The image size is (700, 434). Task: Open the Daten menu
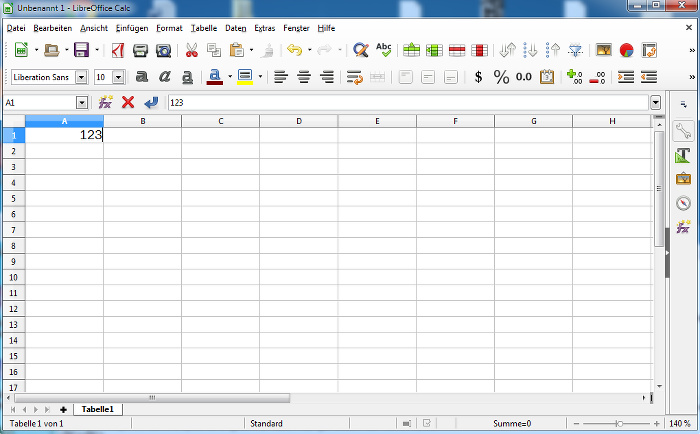click(x=236, y=28)
